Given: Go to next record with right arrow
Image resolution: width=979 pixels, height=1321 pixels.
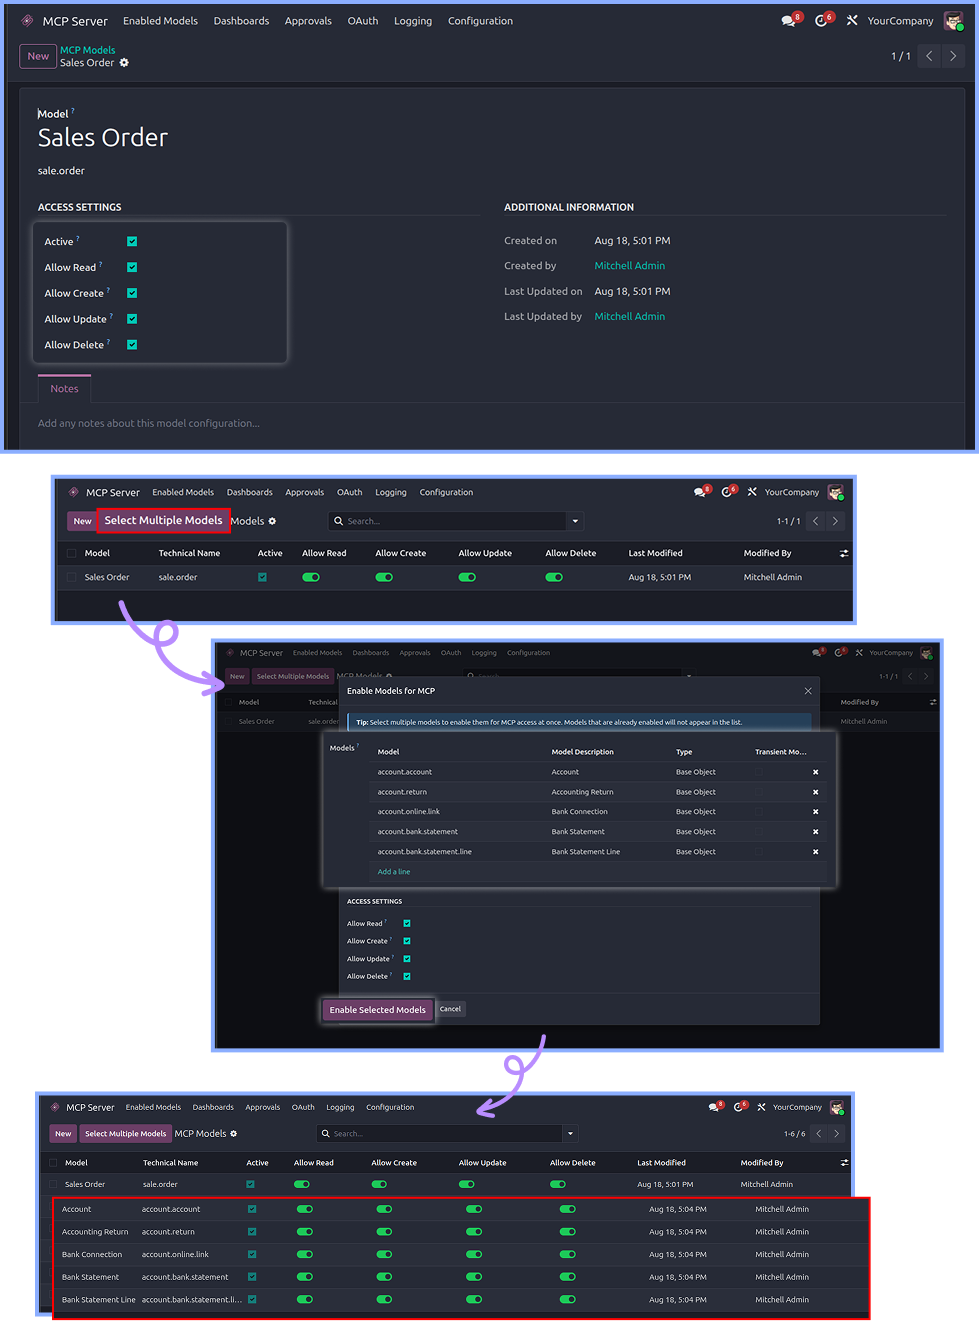Looking at the screenshot, I should 953,56.
